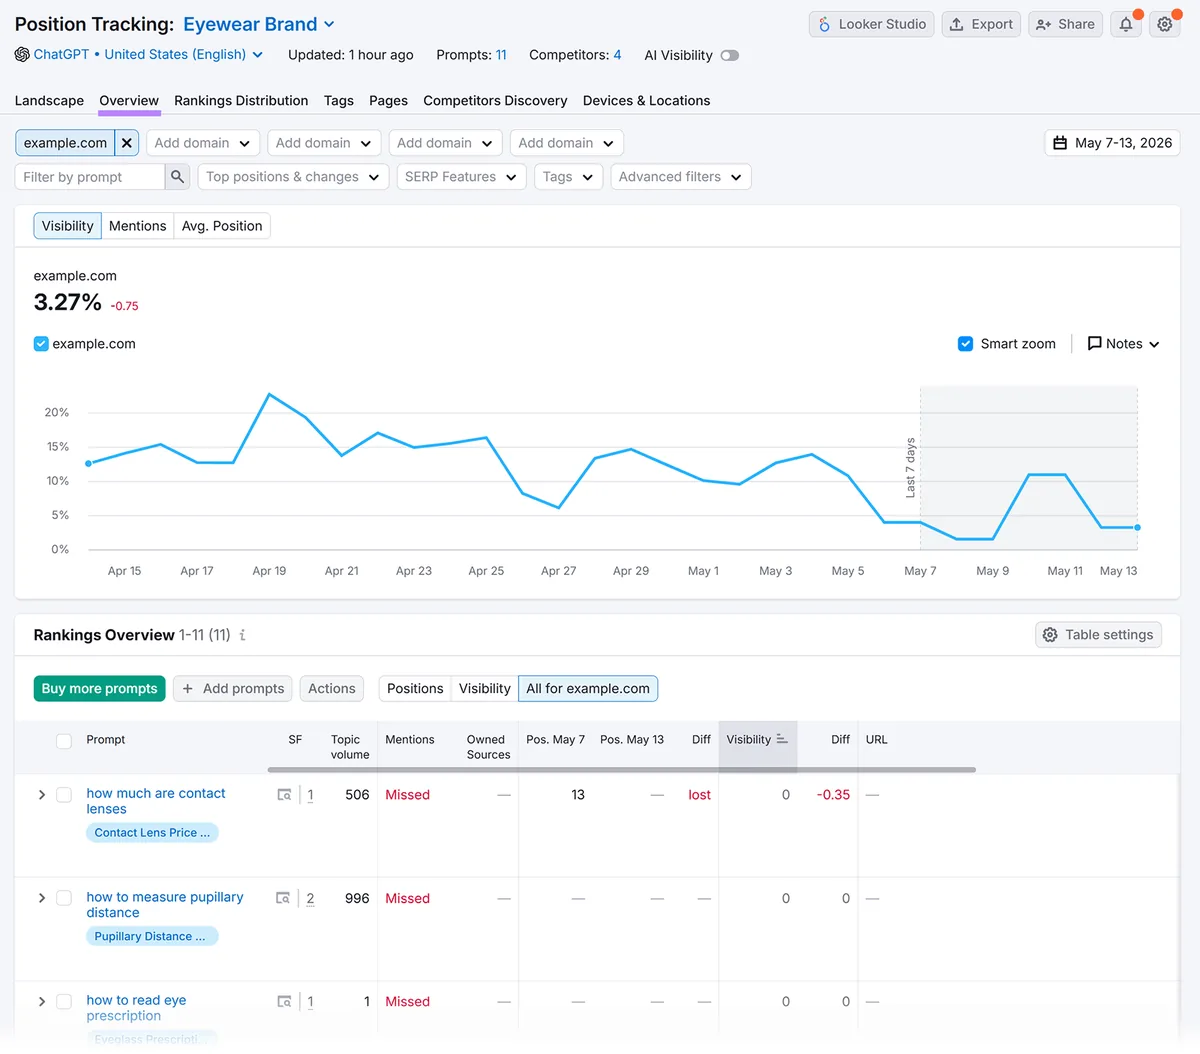Click the first chart data point near Apr 14

[x=89, y=463]
